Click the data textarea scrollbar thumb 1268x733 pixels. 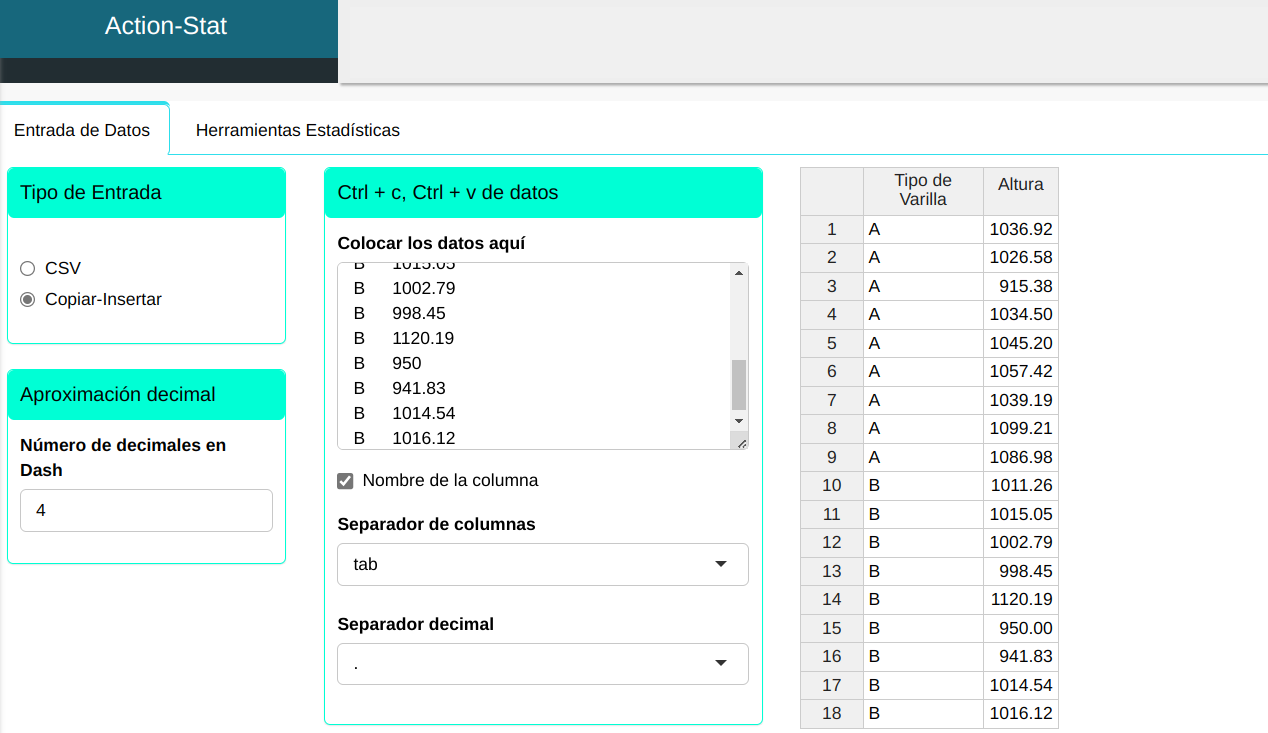pos(739,385)
